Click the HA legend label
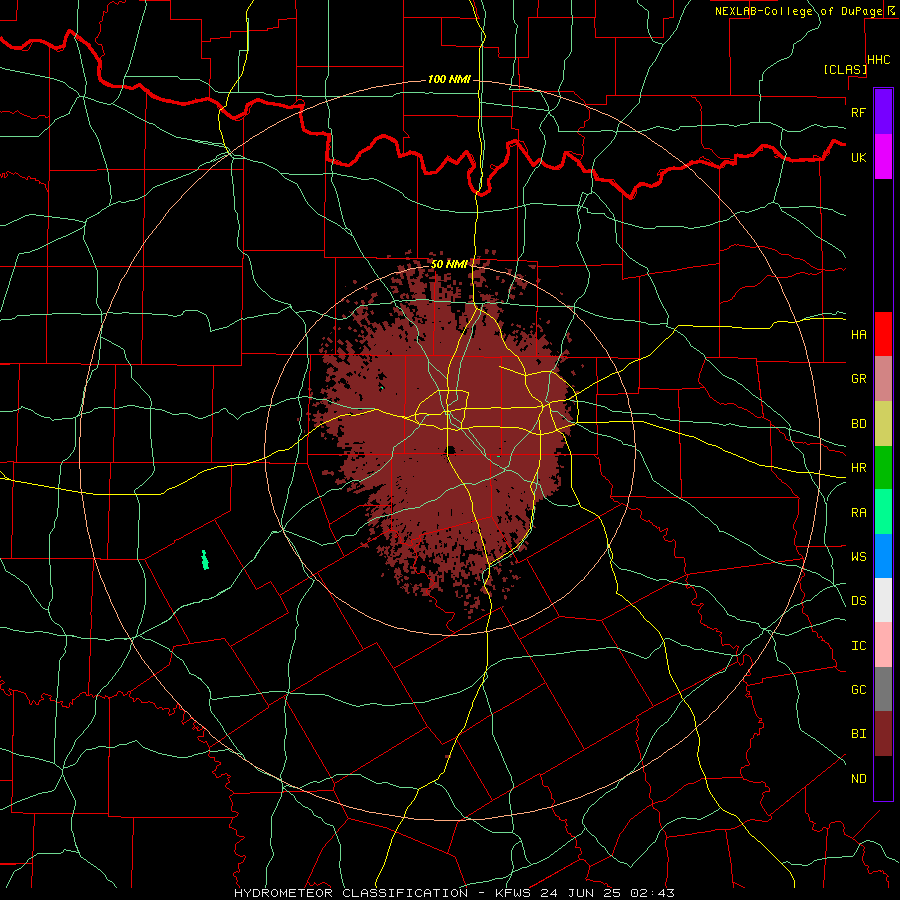 click(858, 335)
